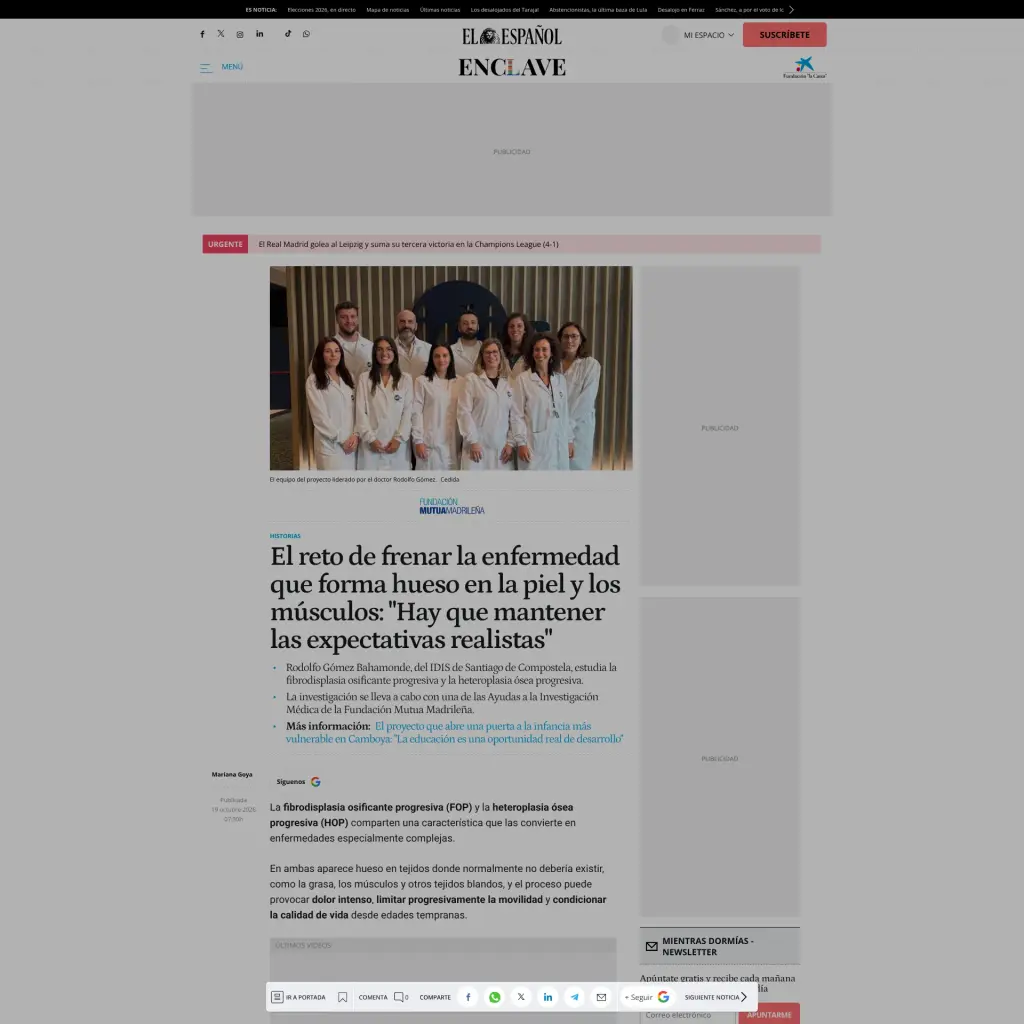This screenshot has width=1024, height=1024.
Task: Click the research team photo
Action: 451,368
